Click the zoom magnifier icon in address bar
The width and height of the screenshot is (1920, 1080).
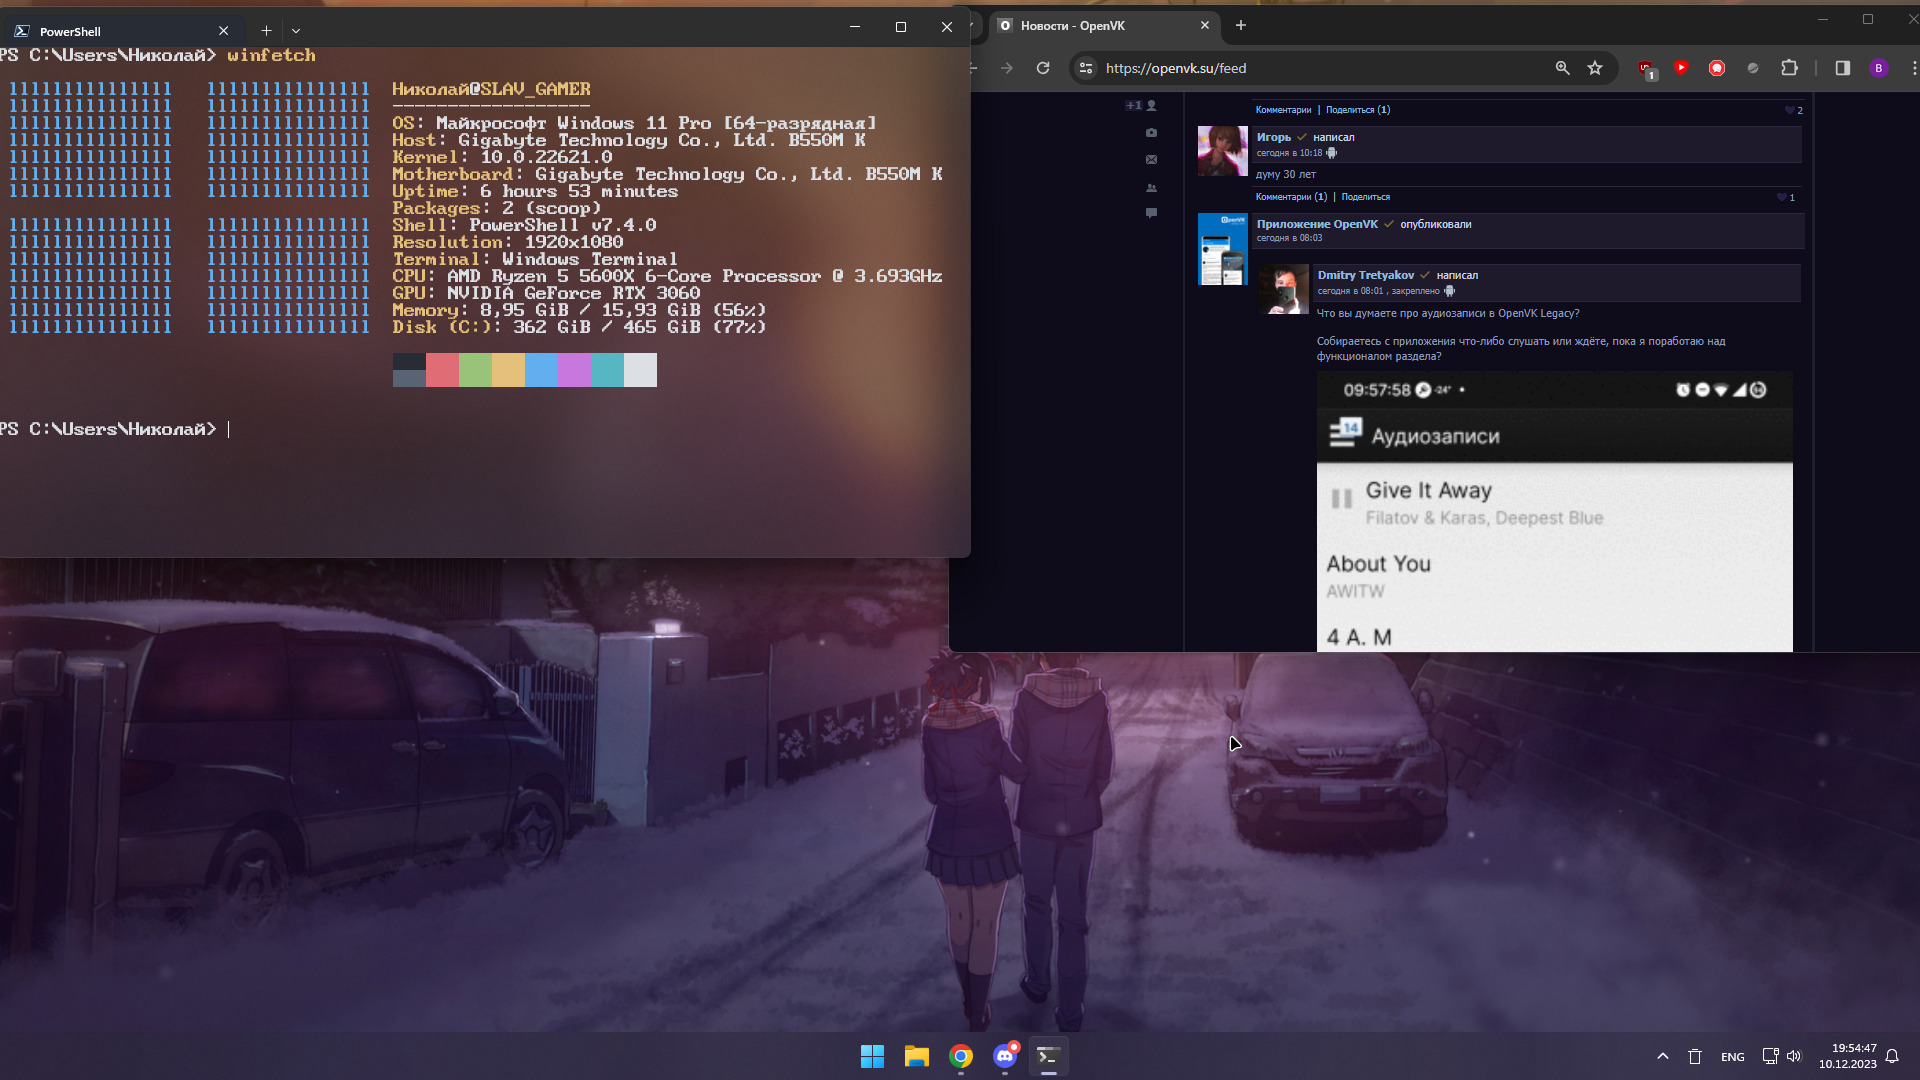(1562, 68)
